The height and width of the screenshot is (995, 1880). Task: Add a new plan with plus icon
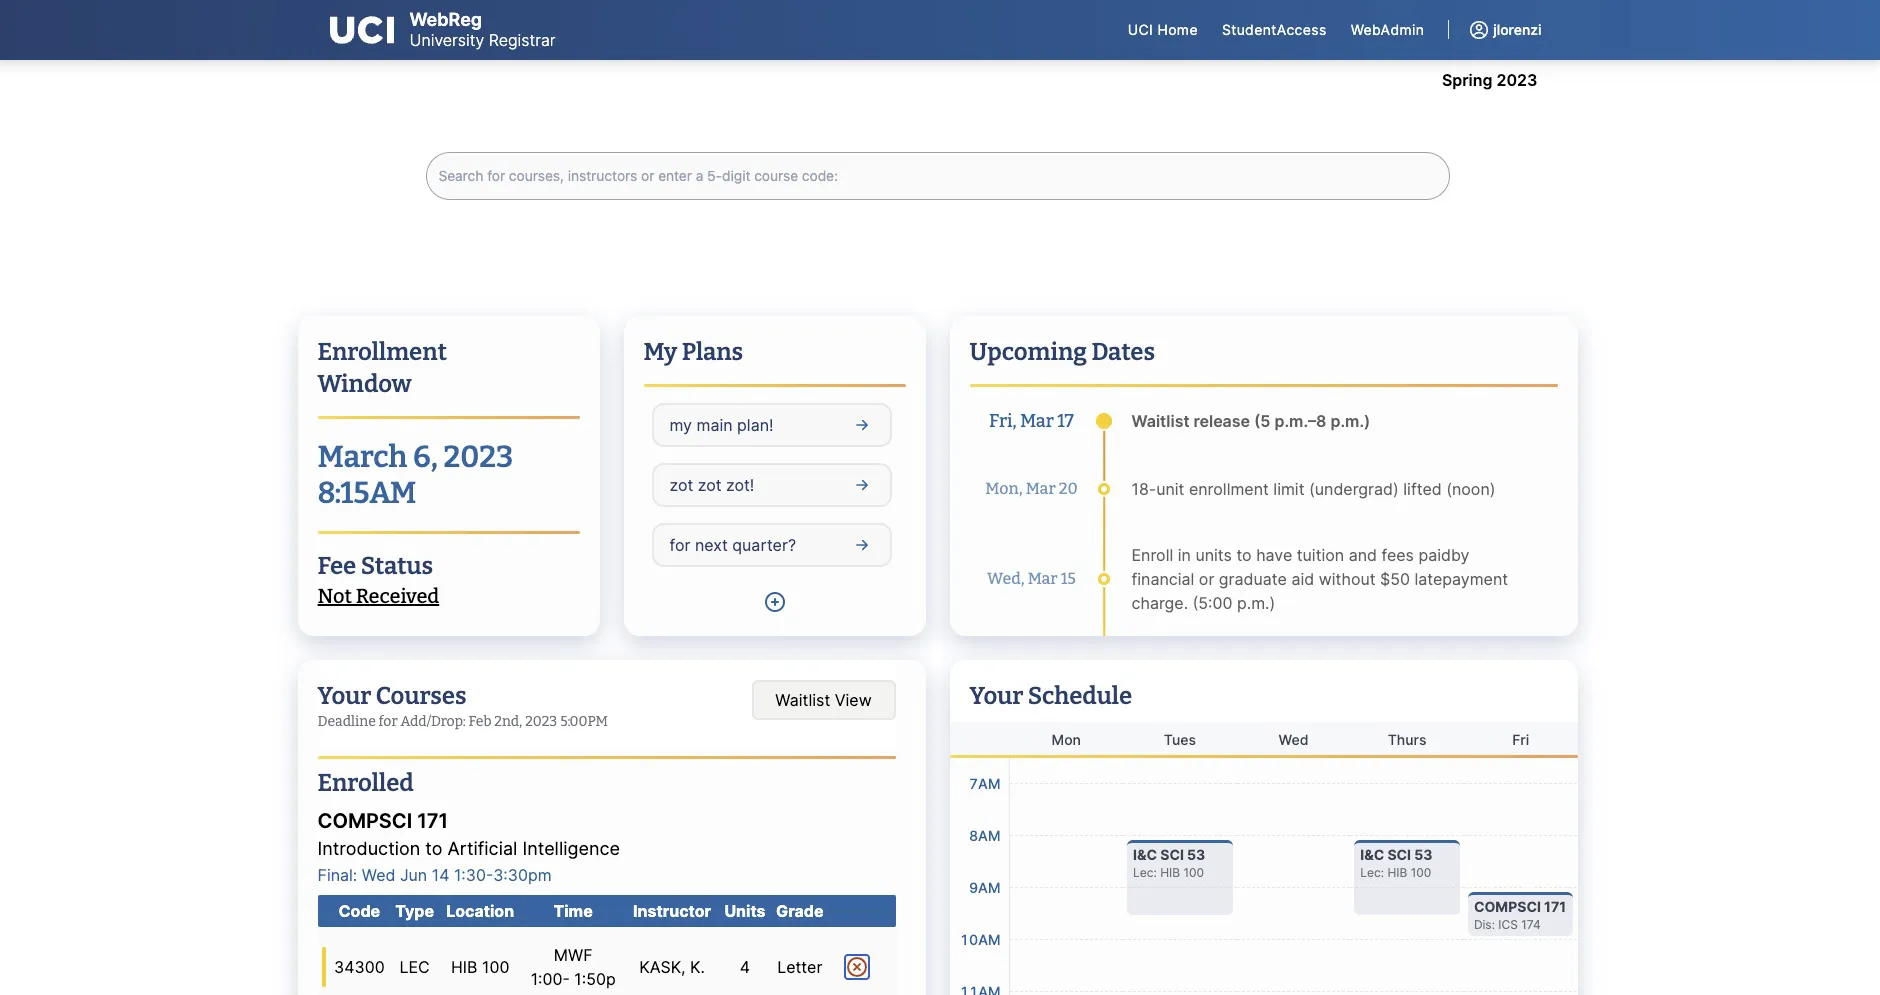(x=774, y=602)
